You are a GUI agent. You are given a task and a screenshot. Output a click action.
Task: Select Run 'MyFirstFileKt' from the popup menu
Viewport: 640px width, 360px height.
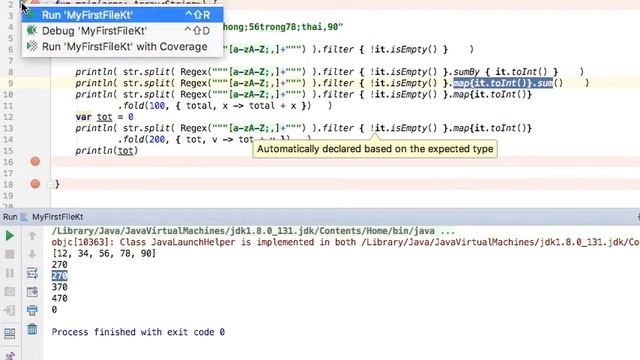click(122, 15)
